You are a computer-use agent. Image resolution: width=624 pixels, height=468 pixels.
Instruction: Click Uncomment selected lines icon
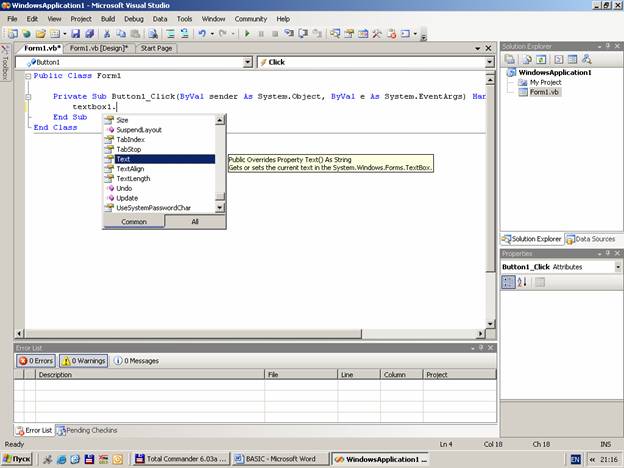click(184, 34)
